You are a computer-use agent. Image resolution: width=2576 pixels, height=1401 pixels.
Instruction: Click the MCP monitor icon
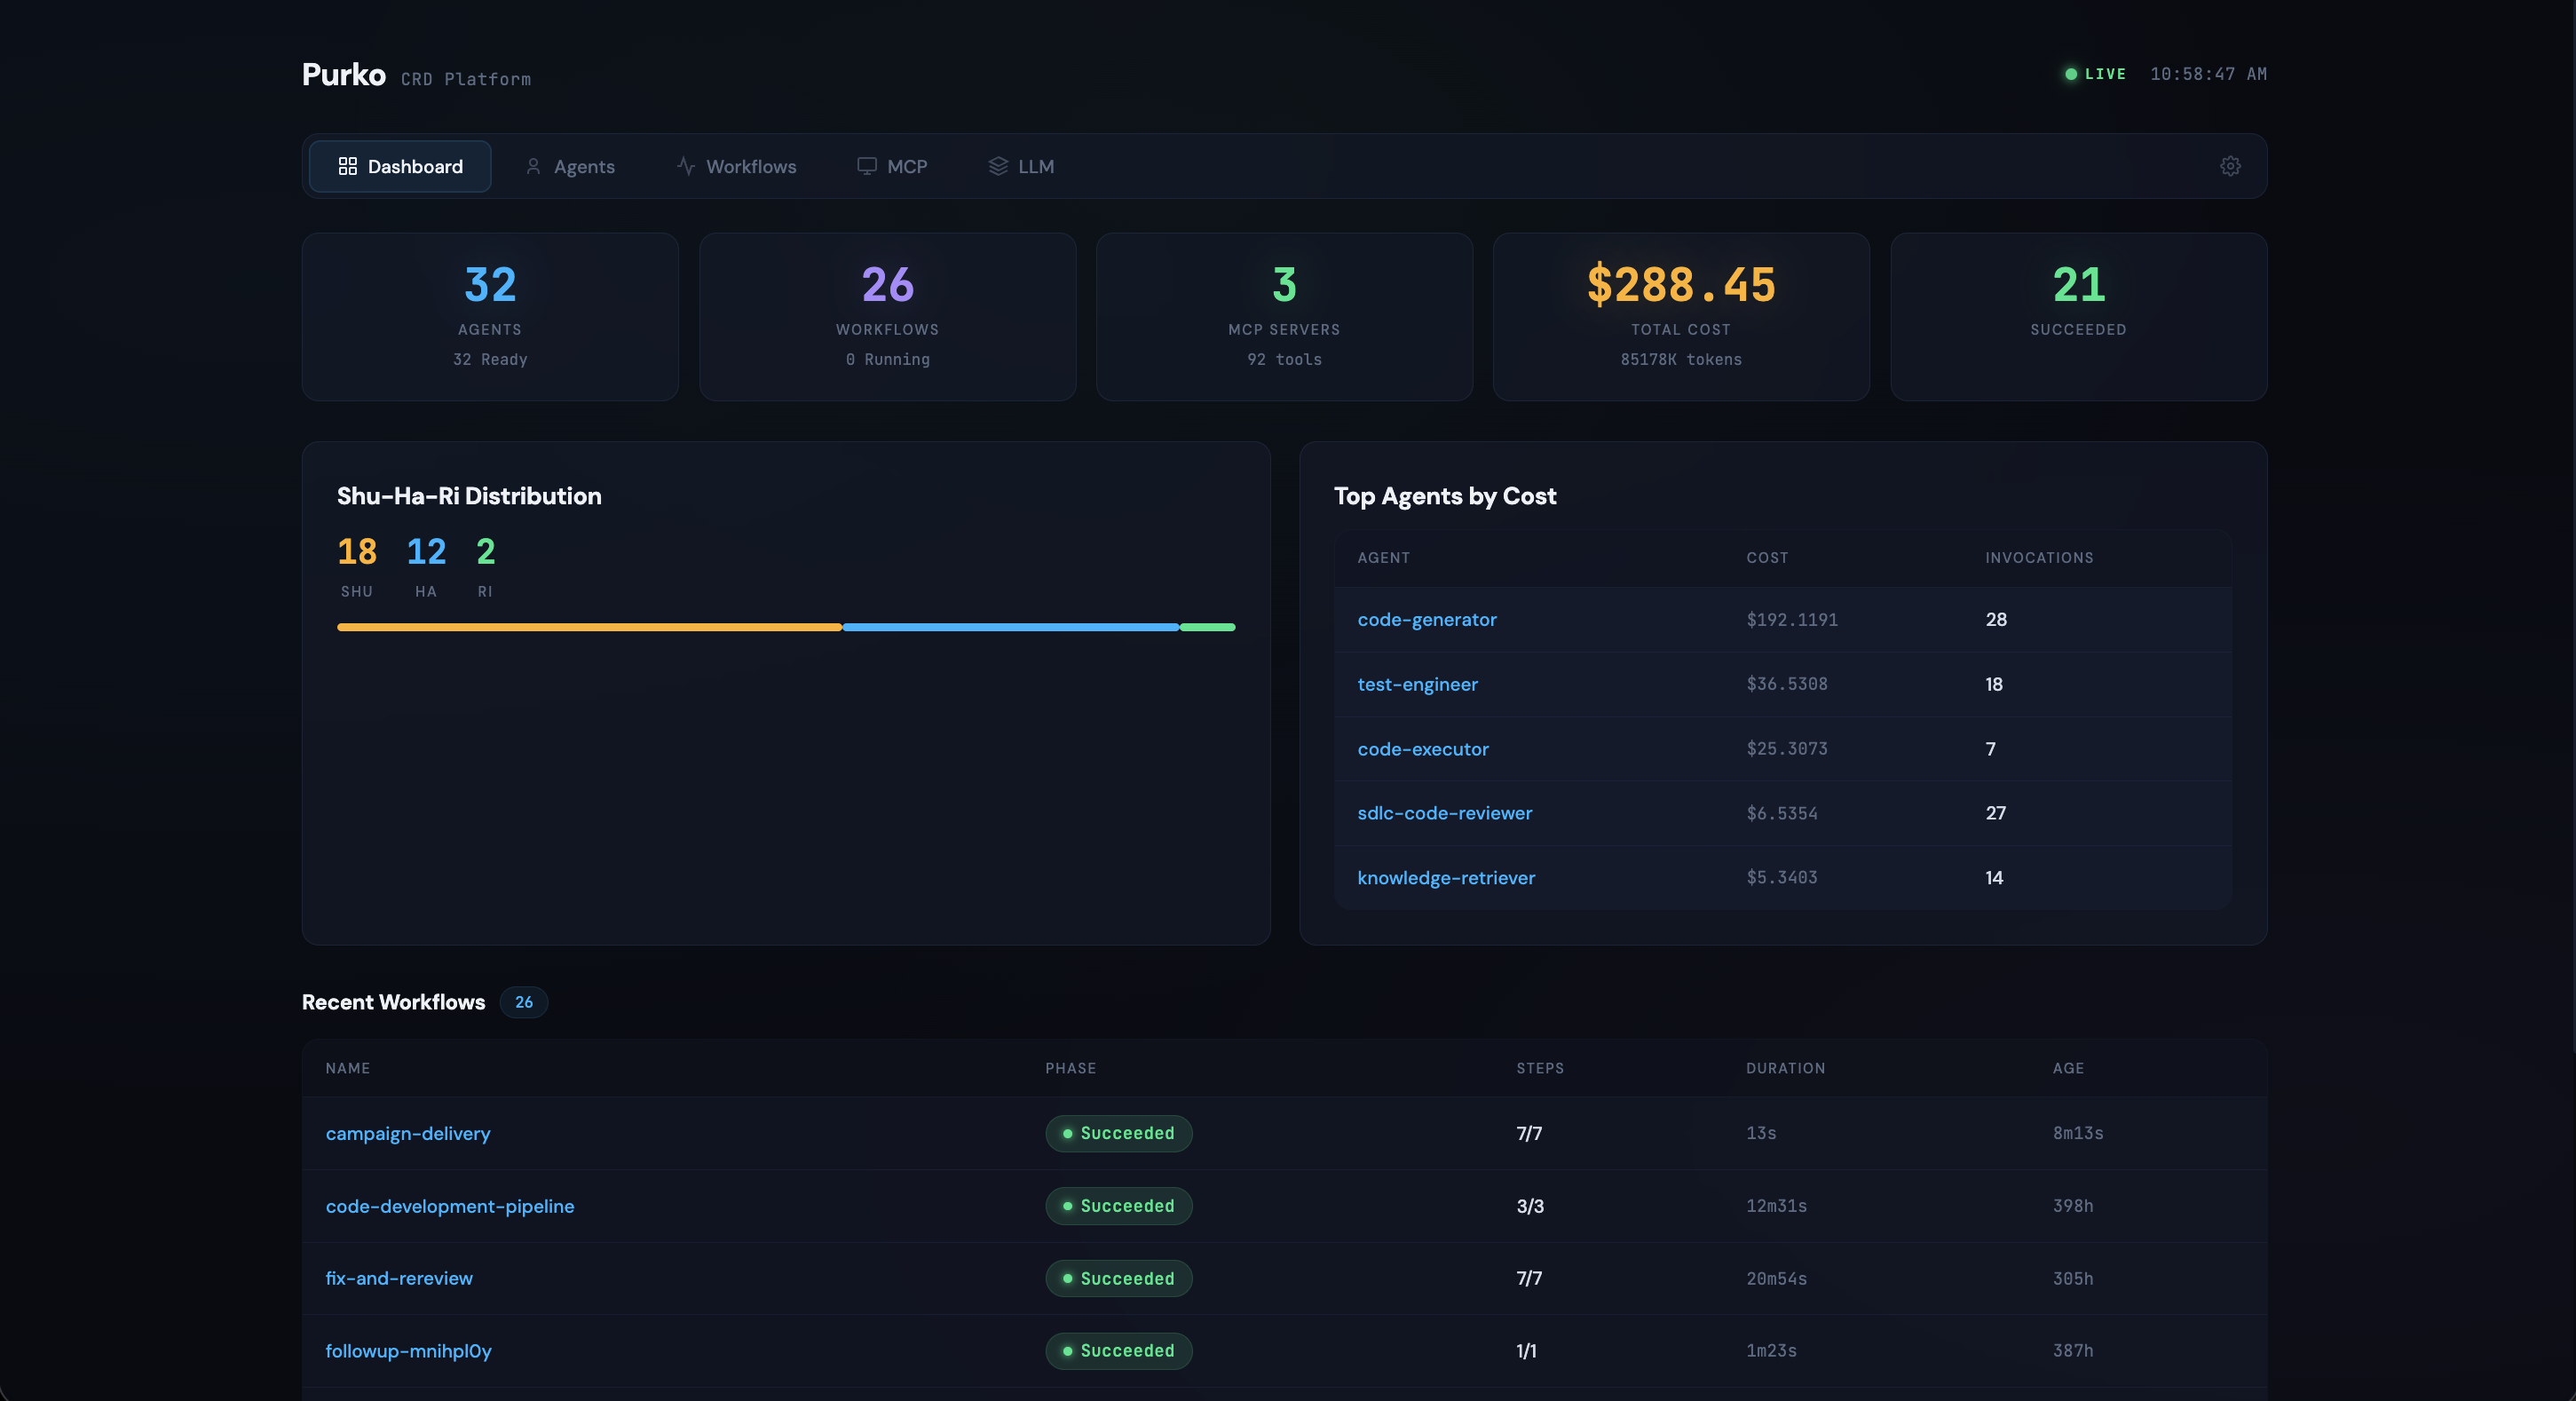tap(866, 166)
